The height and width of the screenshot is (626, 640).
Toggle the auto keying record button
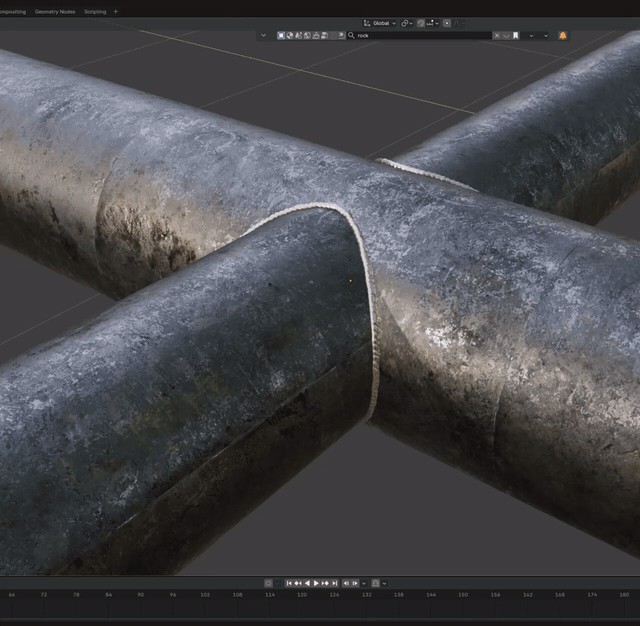pyautogui.click(x=268, y=583)
